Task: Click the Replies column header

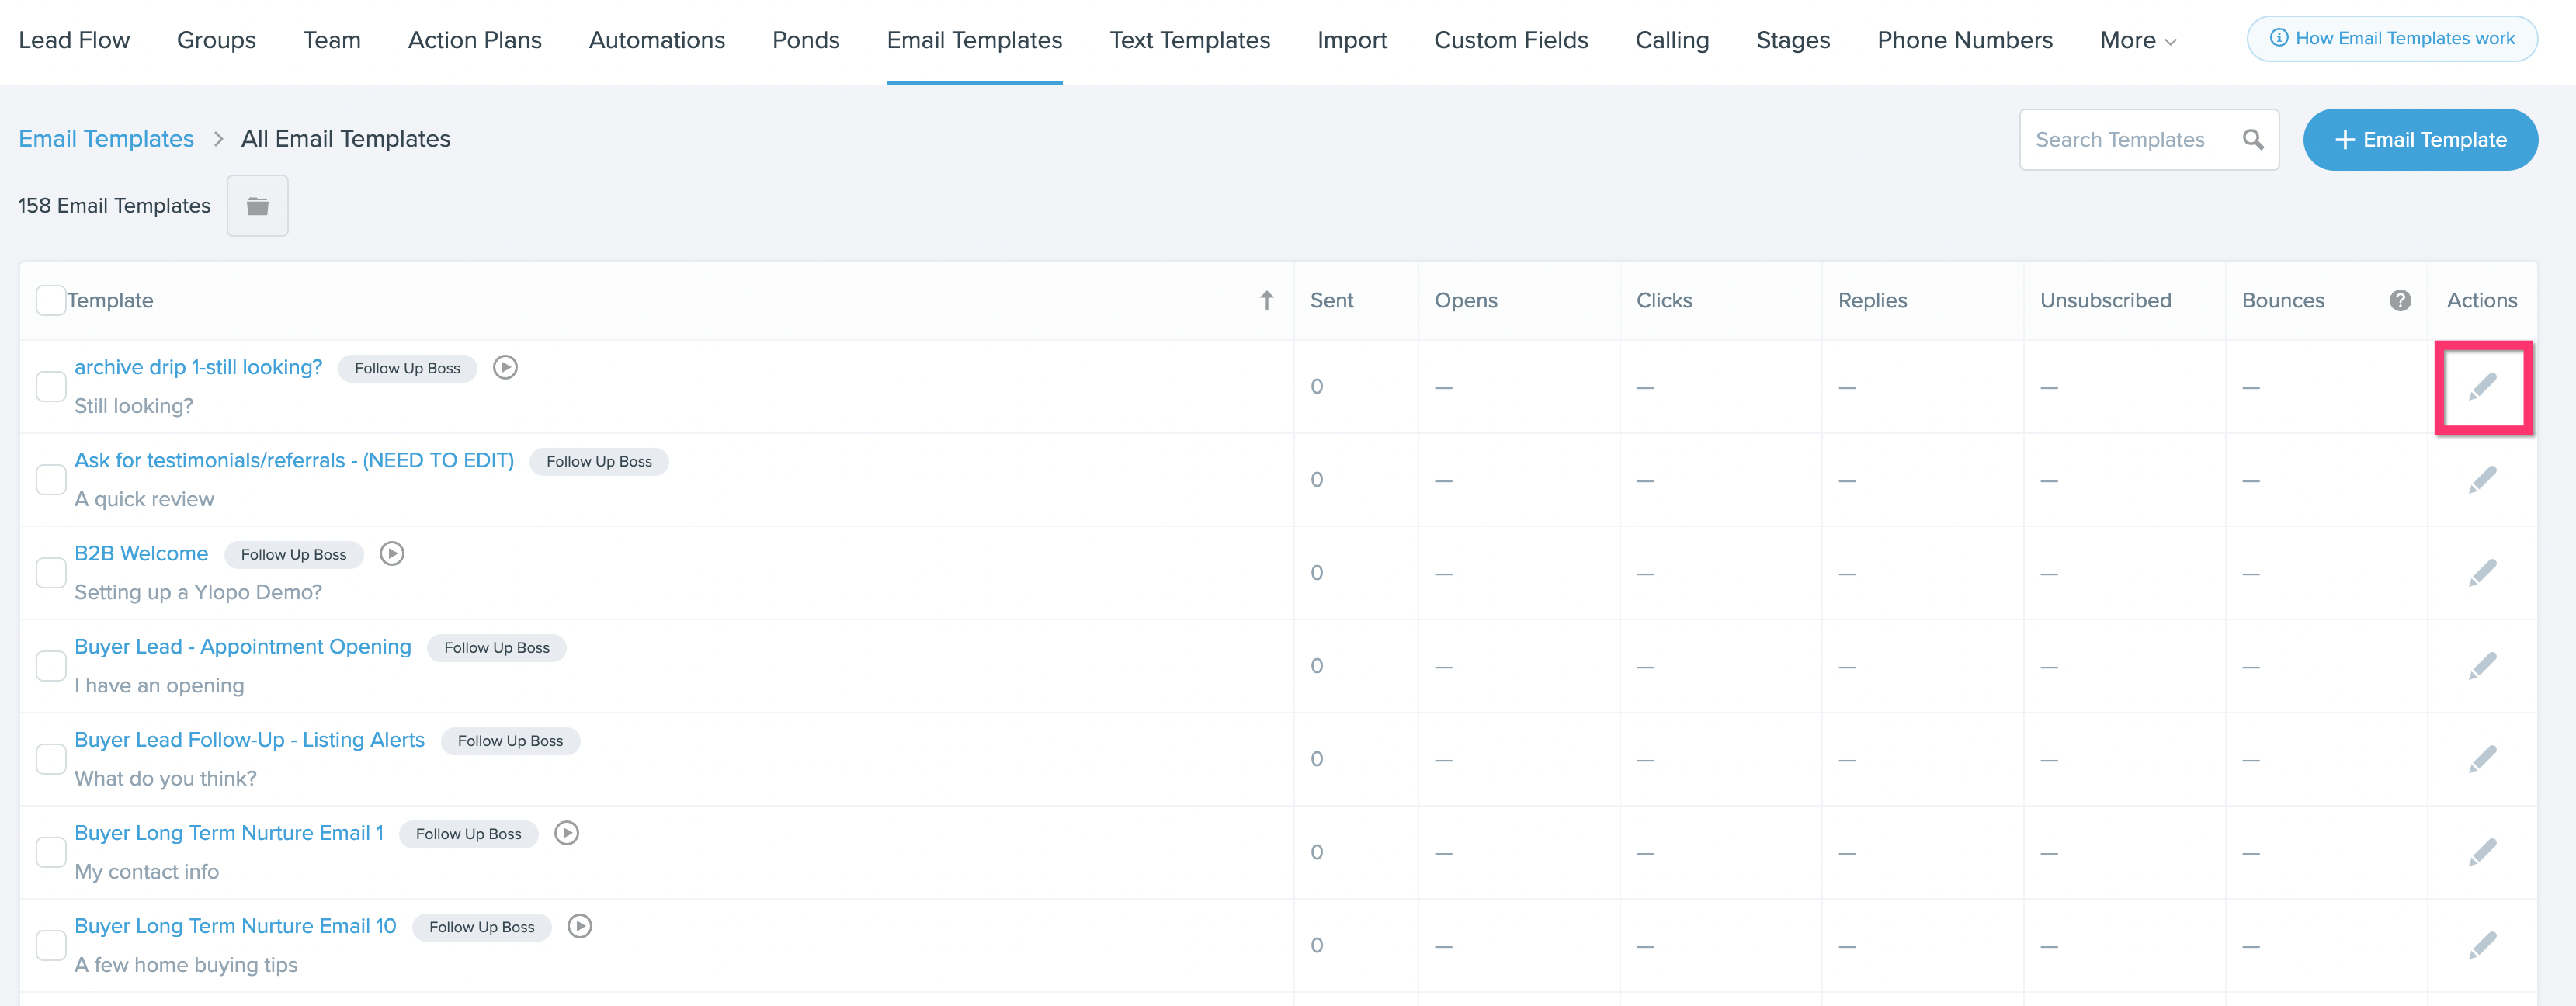Action: (x=1872, y=301)
